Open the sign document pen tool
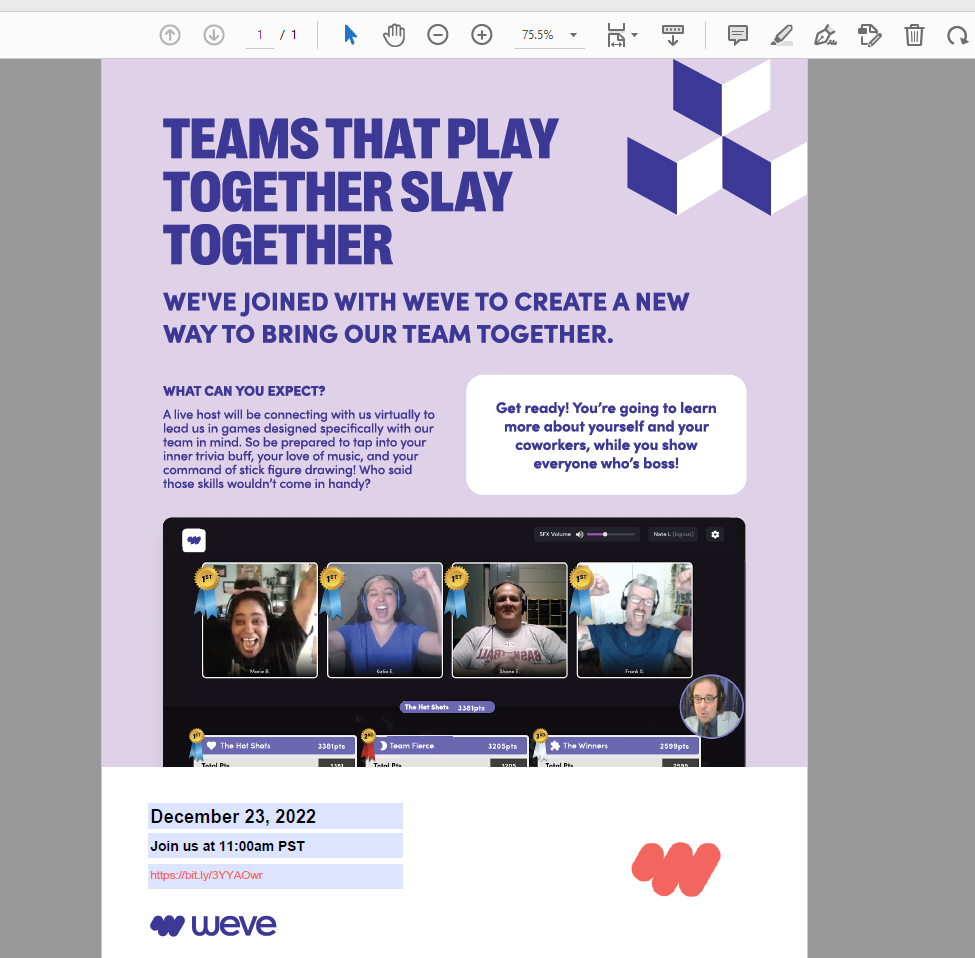 (x=825, y=35)
